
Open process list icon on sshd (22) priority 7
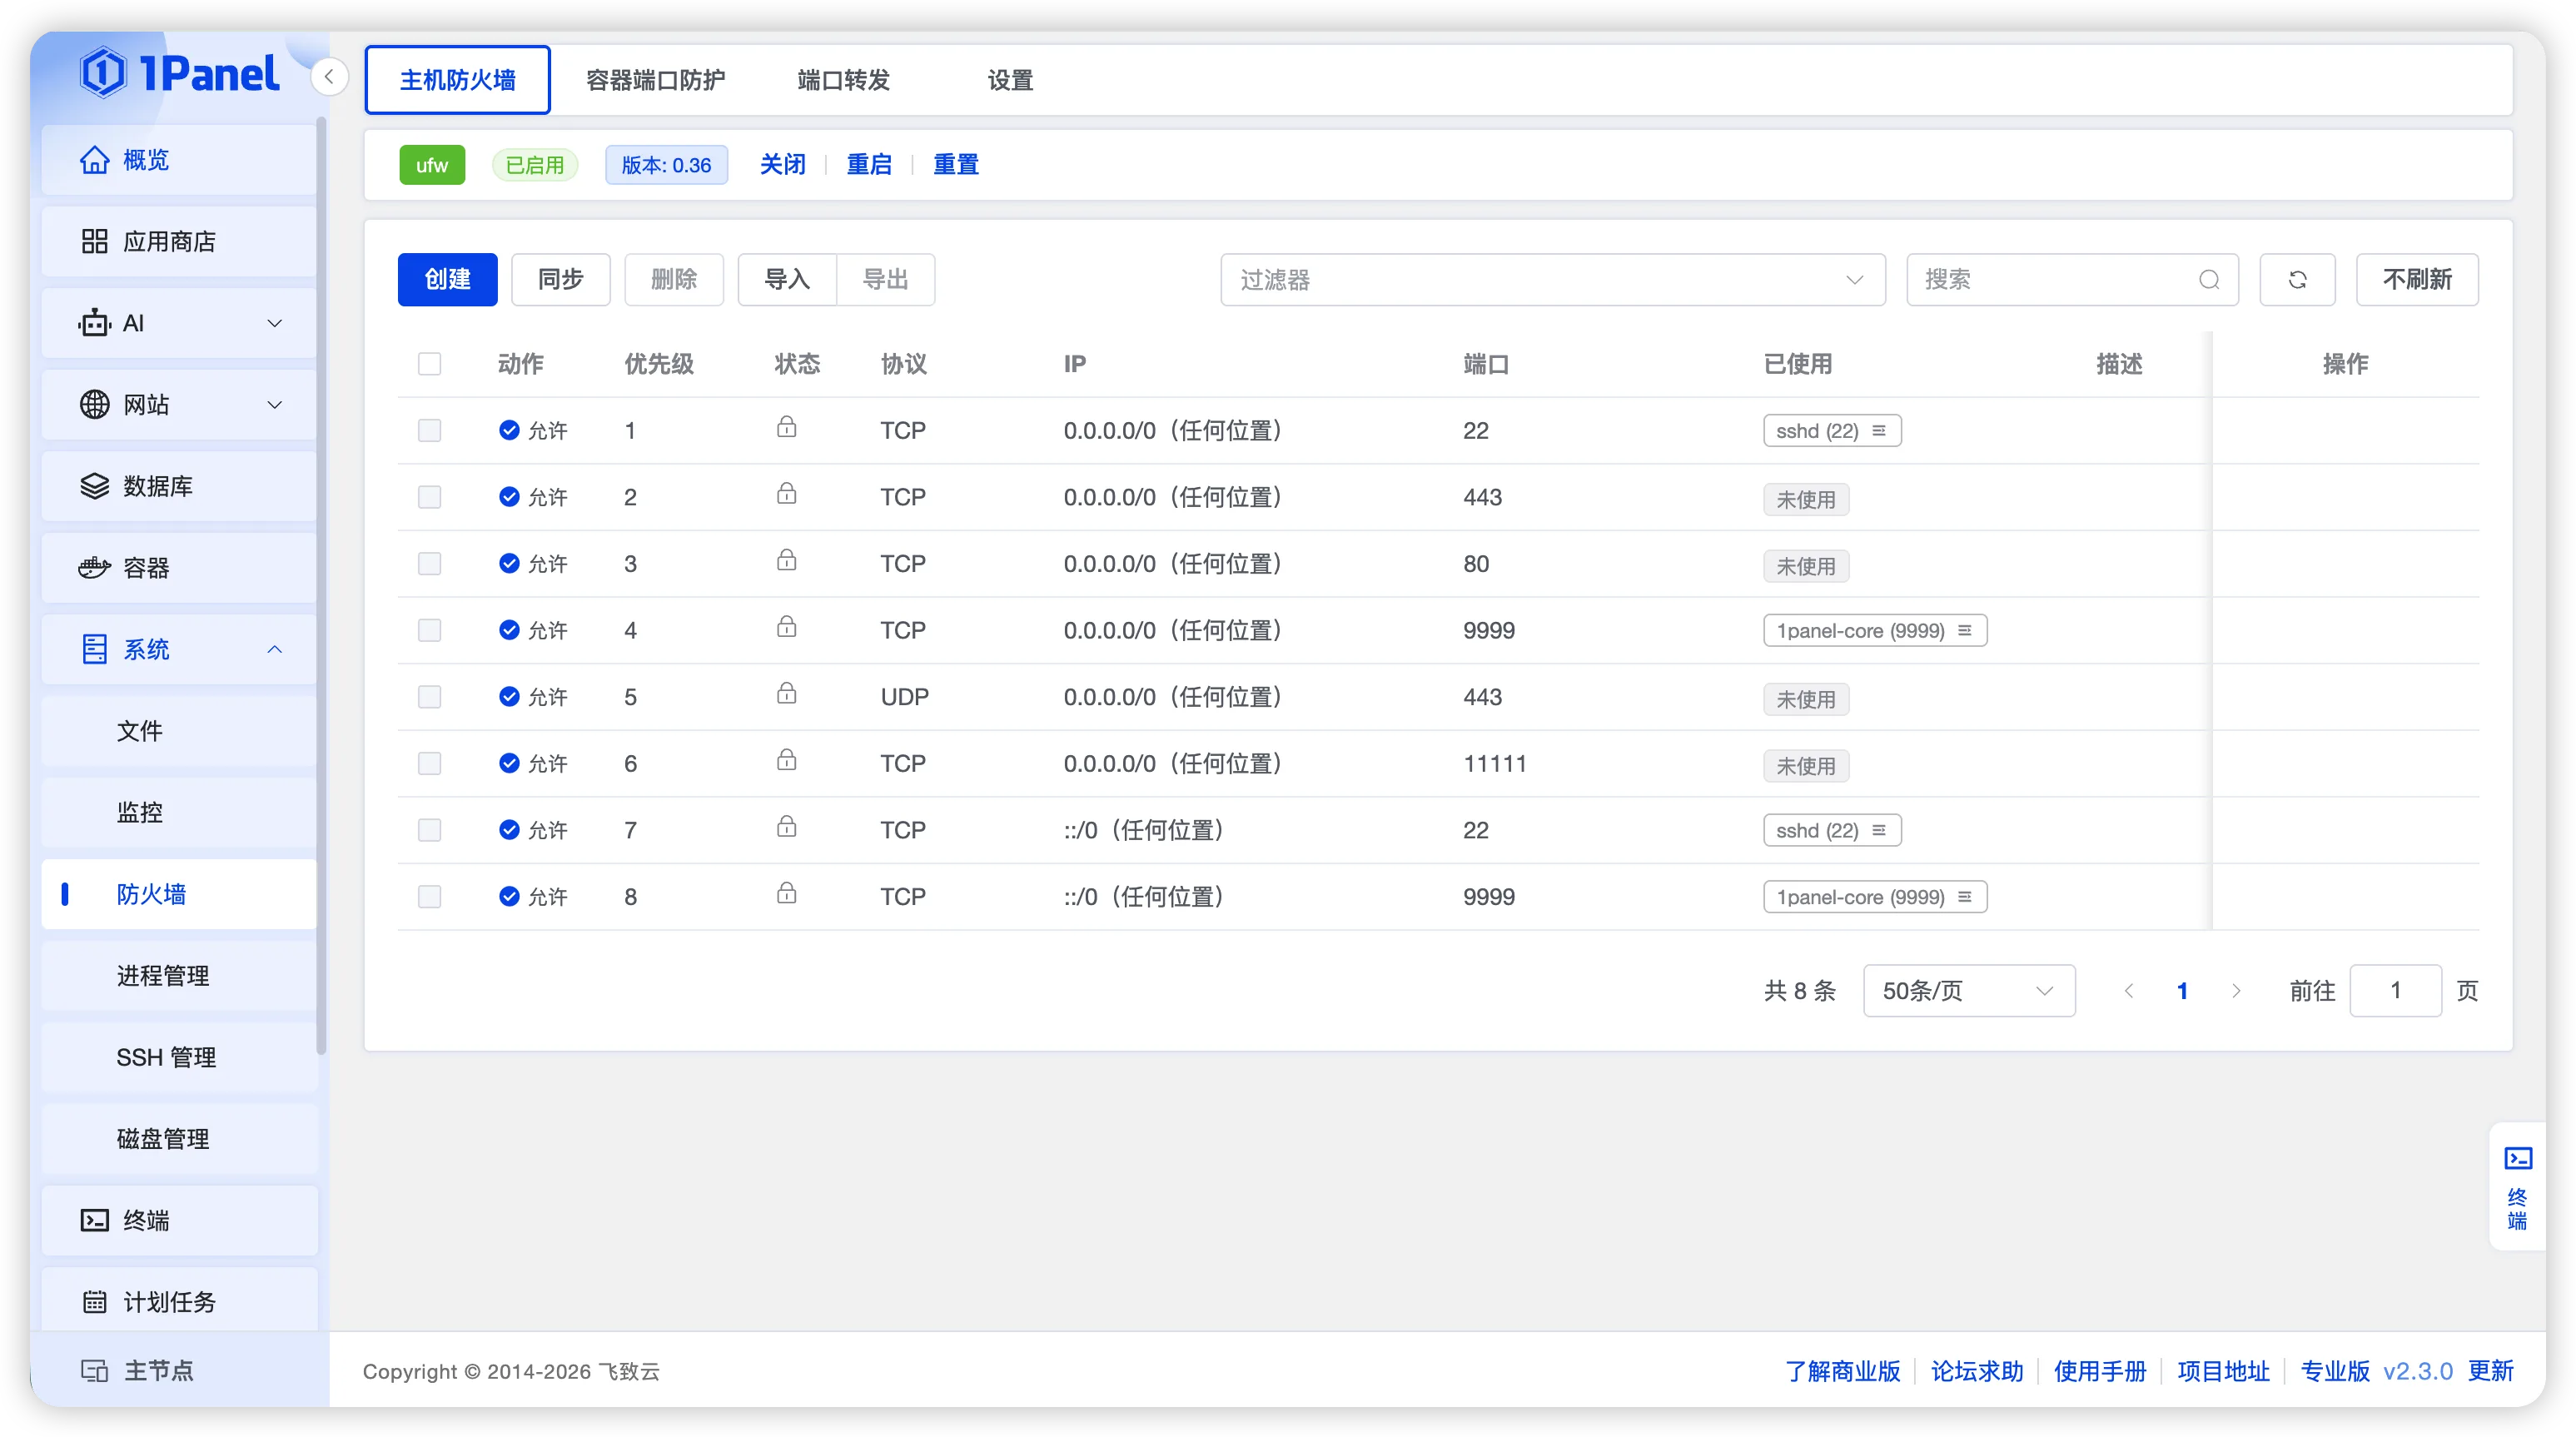[1879, 830]
